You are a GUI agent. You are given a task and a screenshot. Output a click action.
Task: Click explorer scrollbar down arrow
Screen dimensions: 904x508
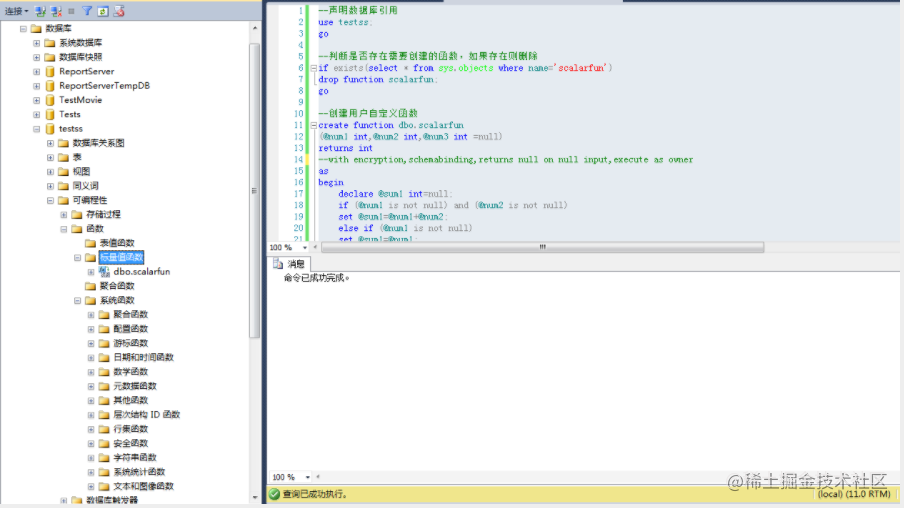tap(255, 498)
